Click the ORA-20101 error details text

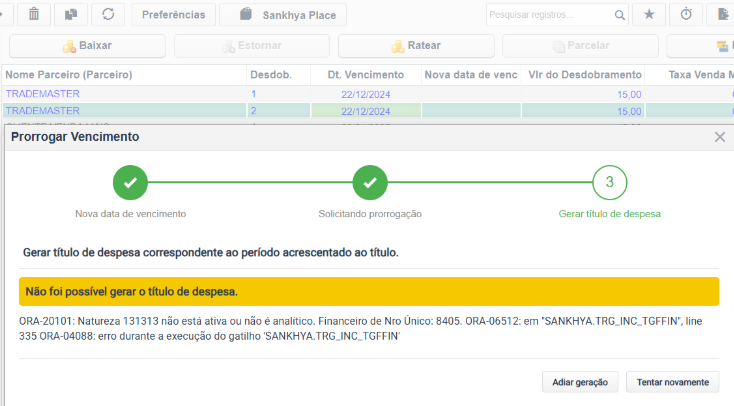click(360, 329)
